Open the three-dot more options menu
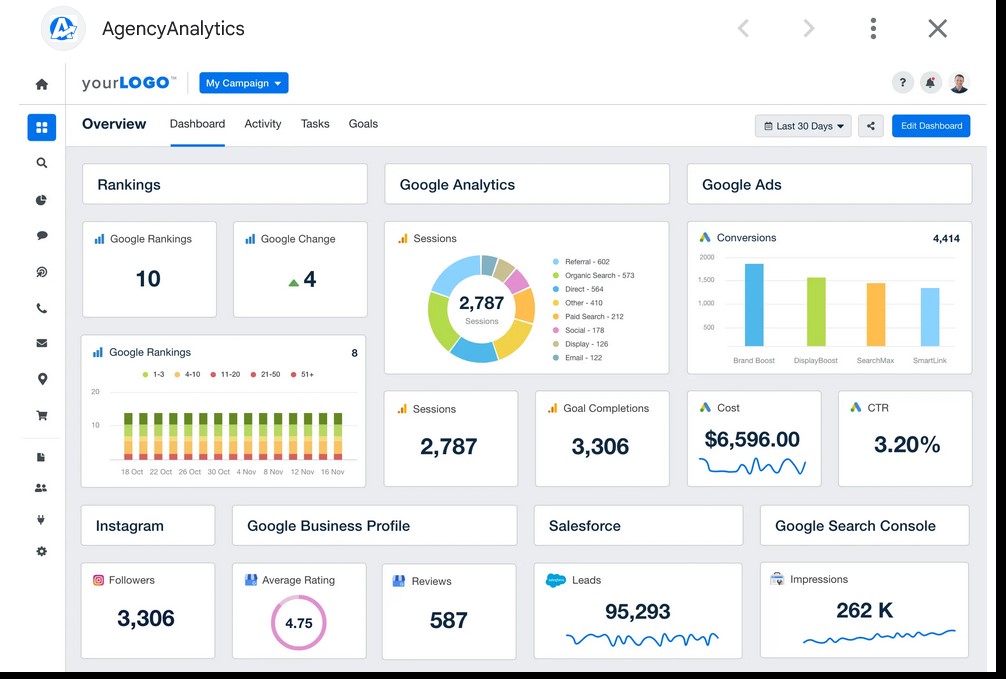Image resolution: width=1006 pixels, height=679 pixels. (873, 28)
